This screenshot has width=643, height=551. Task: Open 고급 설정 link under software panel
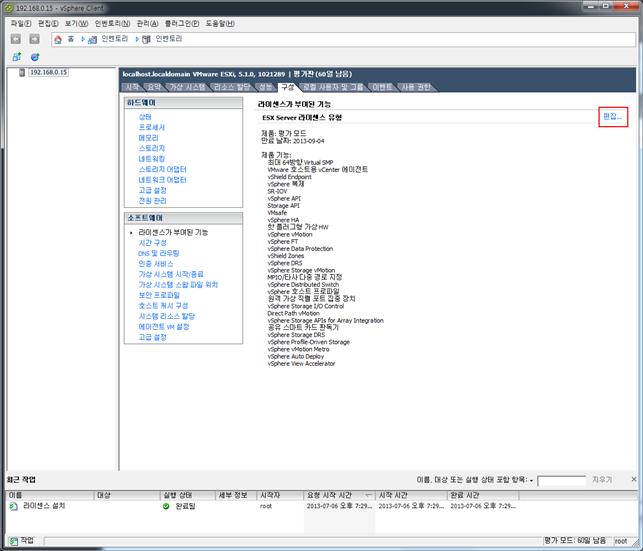tap(152, 337)
